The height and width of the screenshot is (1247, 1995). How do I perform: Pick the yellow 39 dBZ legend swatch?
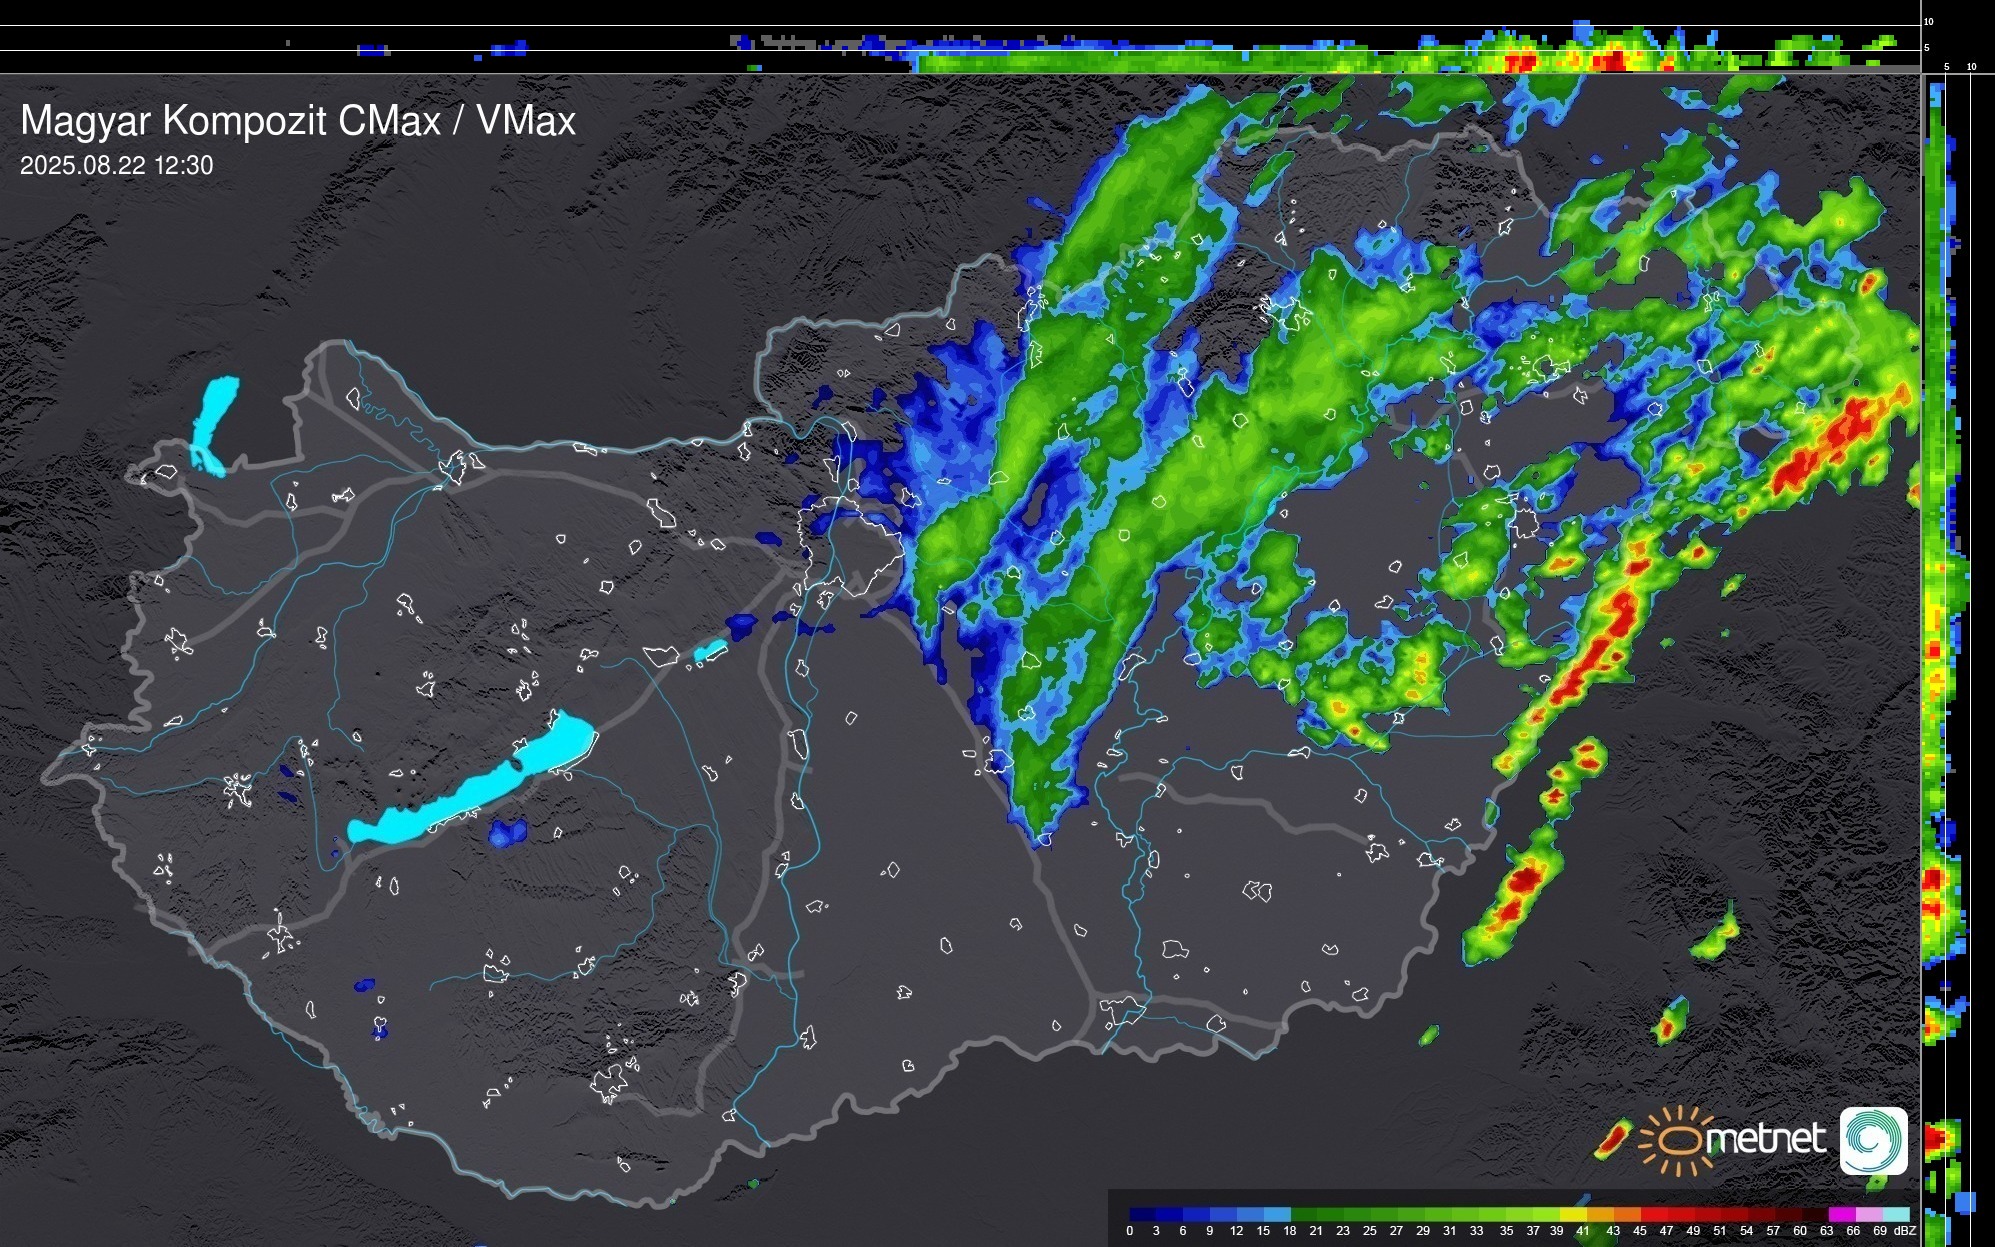click(x=1572, y=1214)
